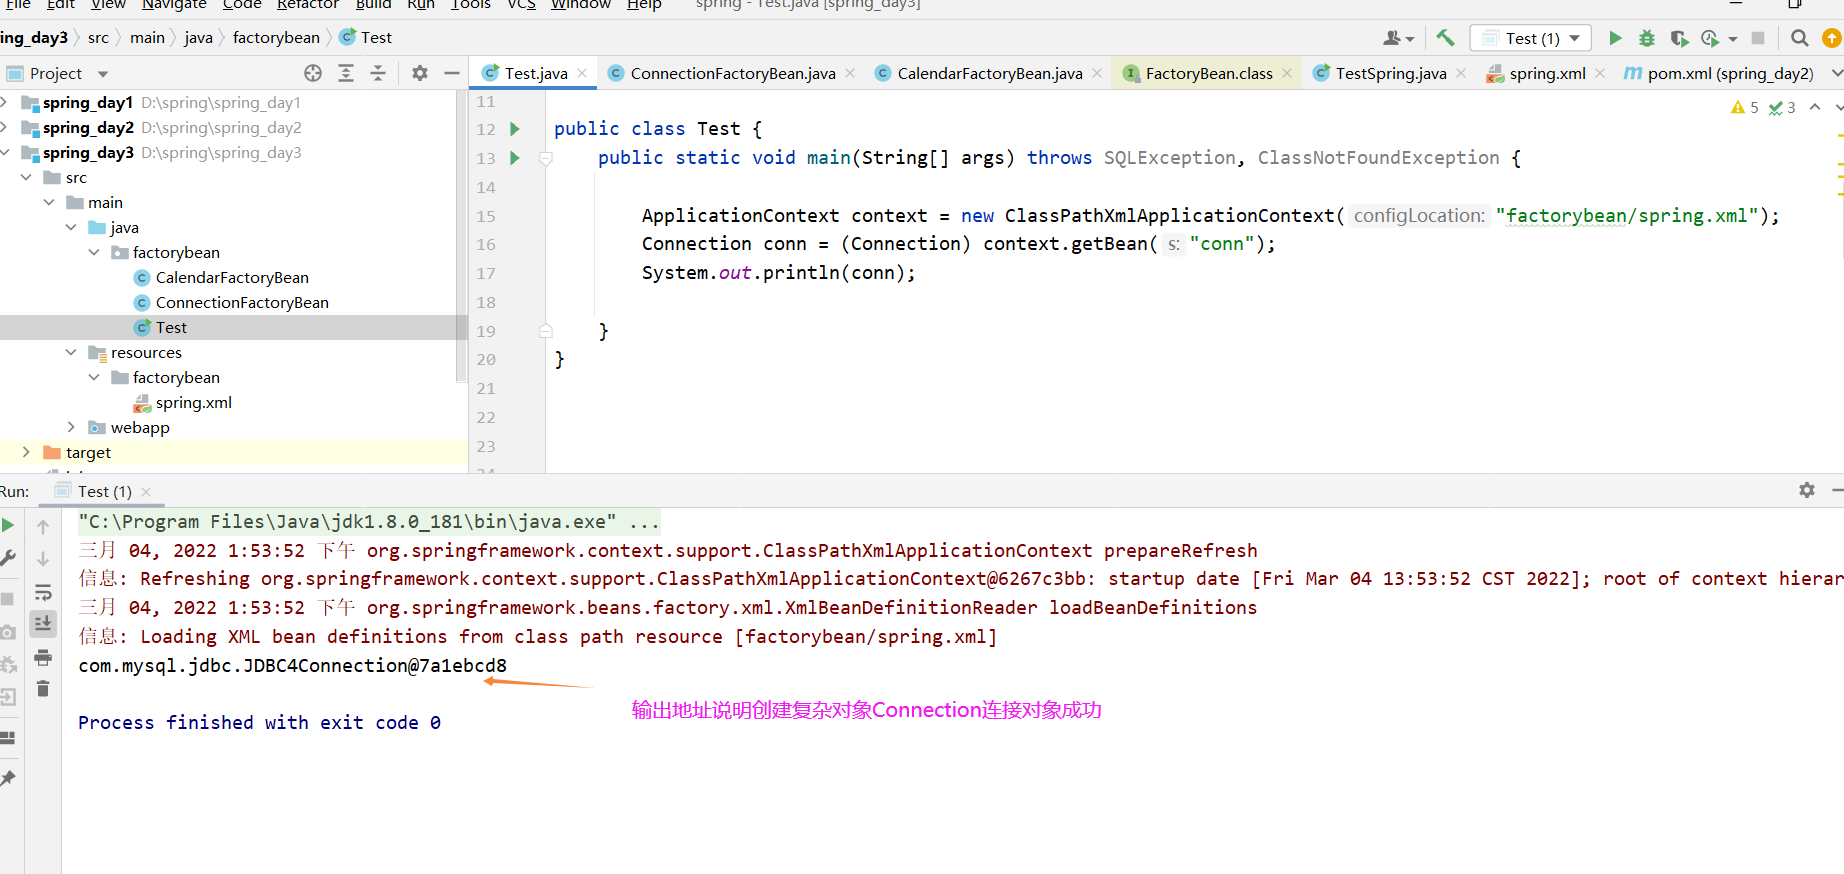Click Test in the breadcrumb path

tap(366, 37)
